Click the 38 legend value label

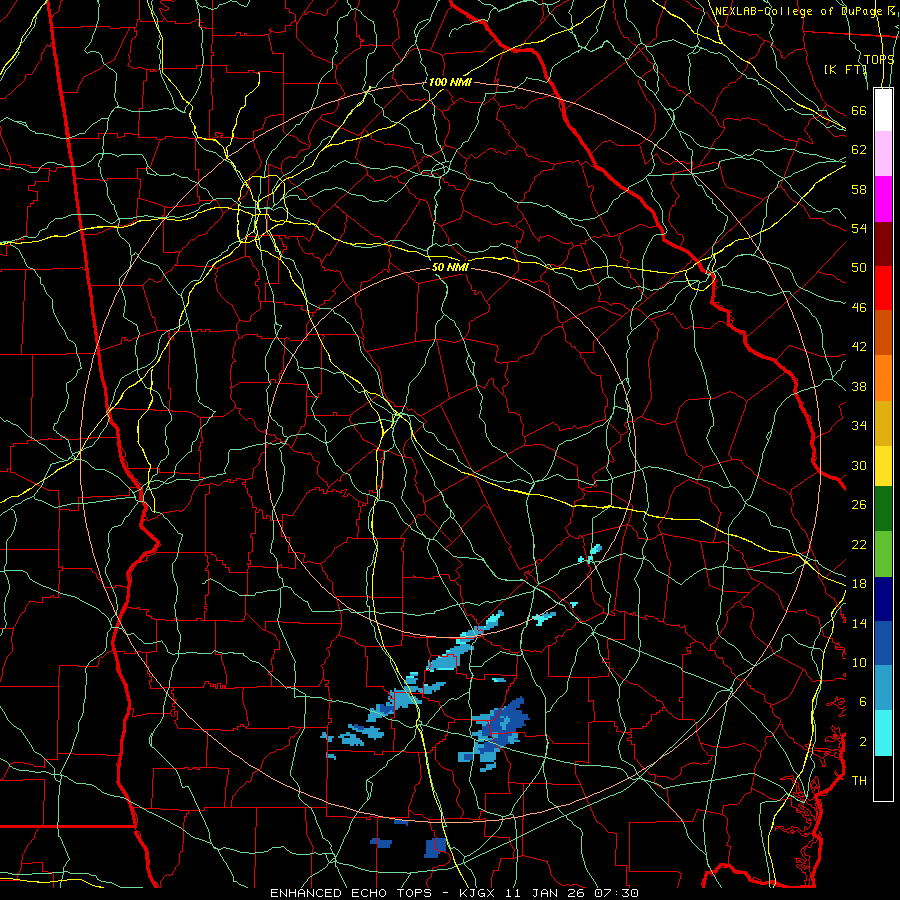859,386
